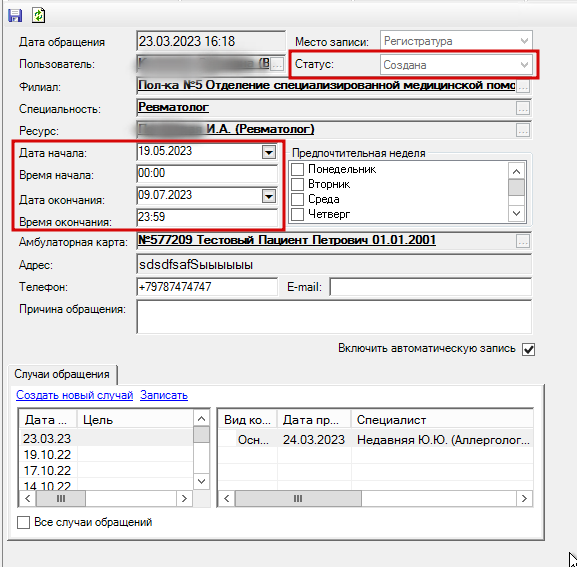Click the blue floppy disk save icon

click(x=15, y=15)
